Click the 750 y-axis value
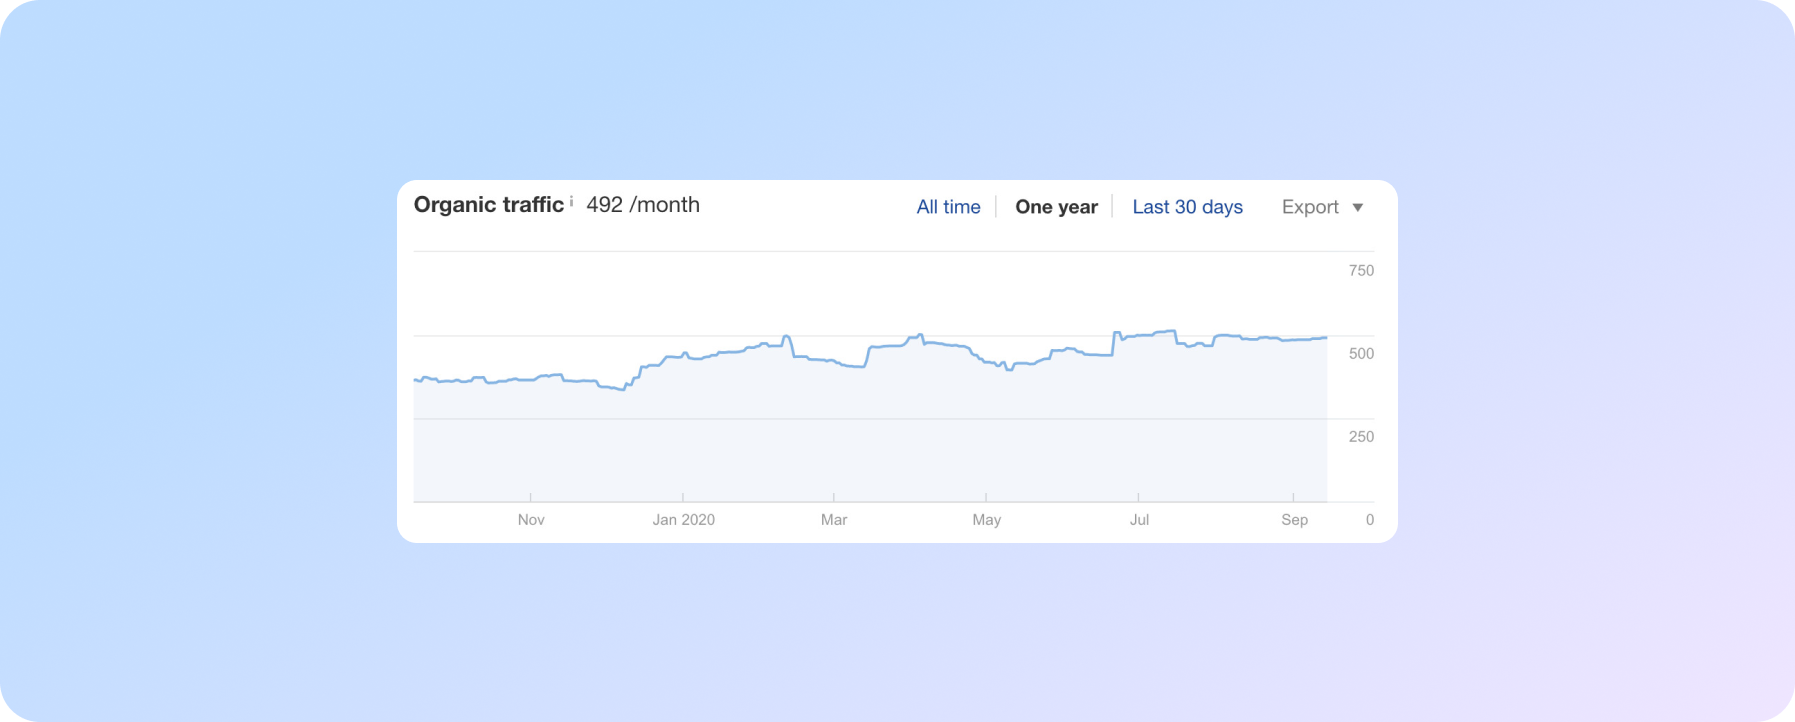 pyautogui.click(x=1361, y=271)
